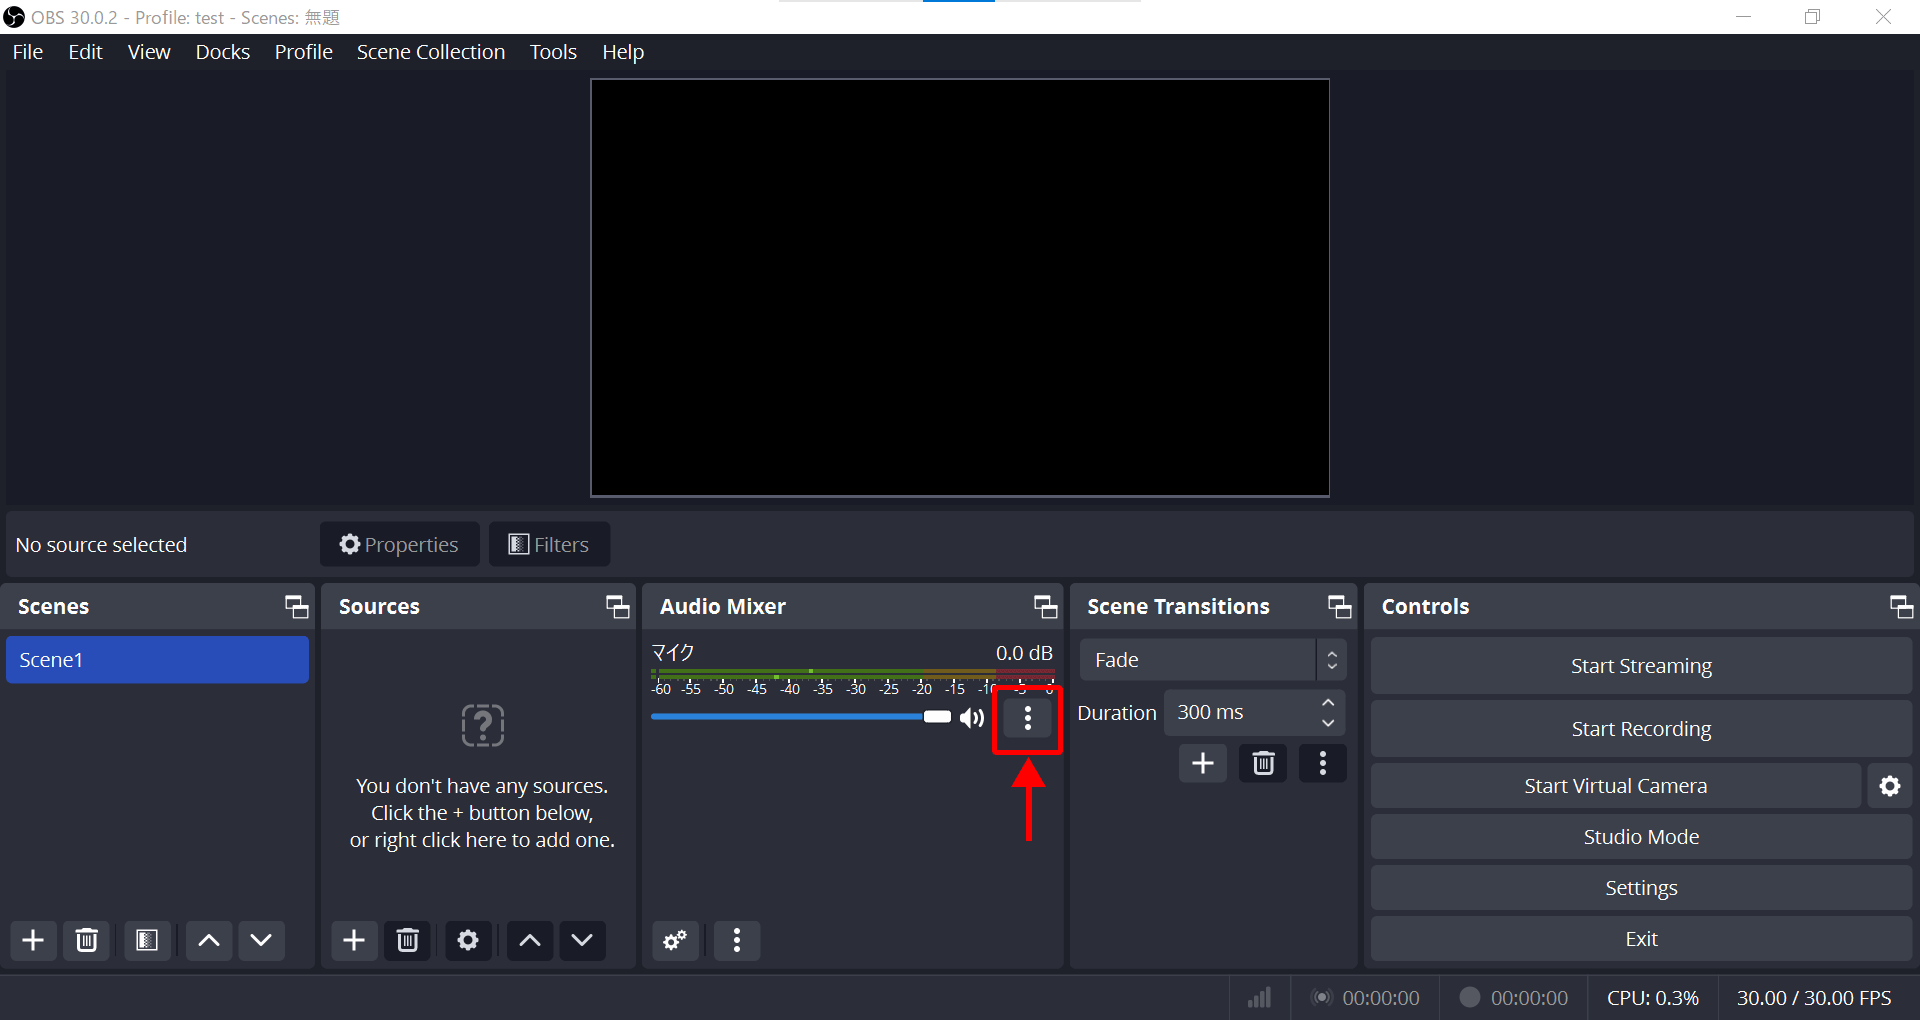1920x1020 pixels.
Task: Add a new source with the plus icon
Action: [x=353, y=940]
